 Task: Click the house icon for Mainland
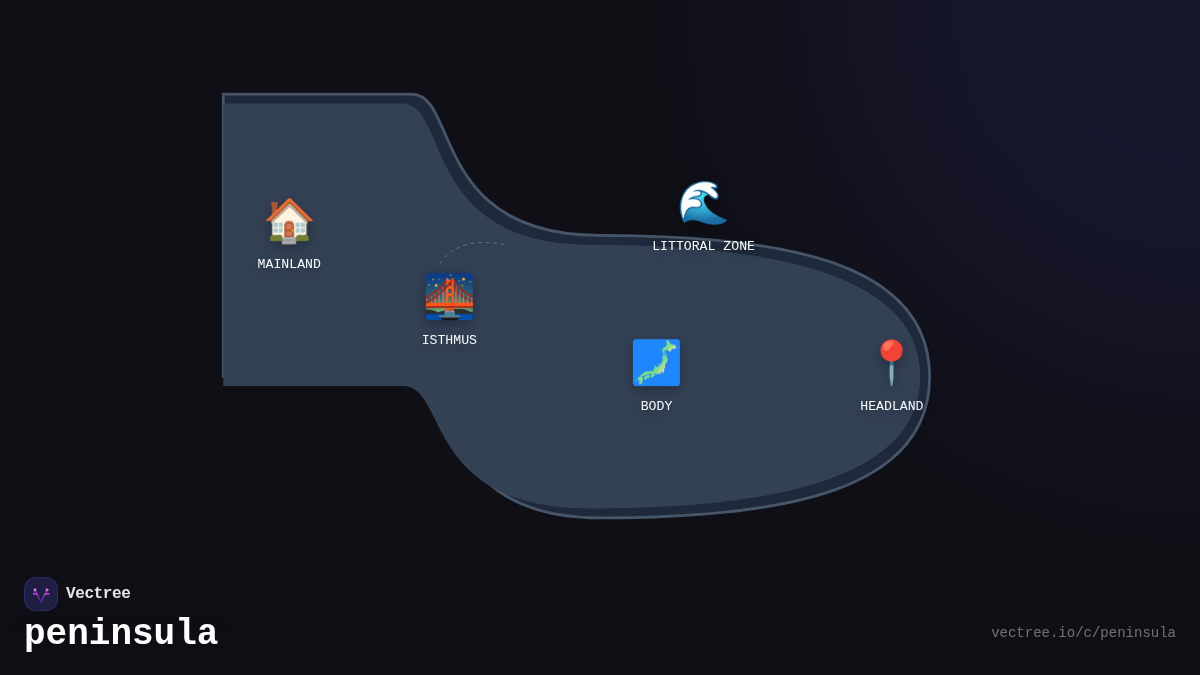289,221
